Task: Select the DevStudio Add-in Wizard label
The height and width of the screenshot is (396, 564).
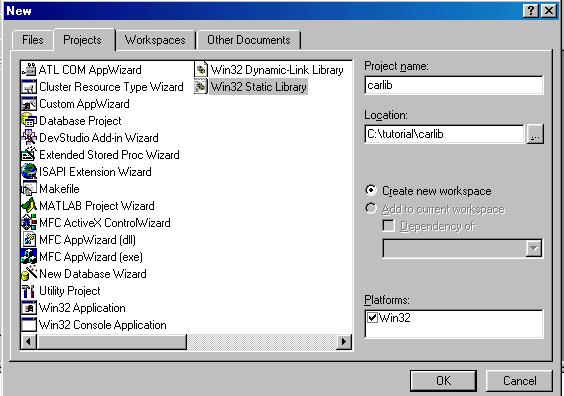Action: tap(99, 137)
